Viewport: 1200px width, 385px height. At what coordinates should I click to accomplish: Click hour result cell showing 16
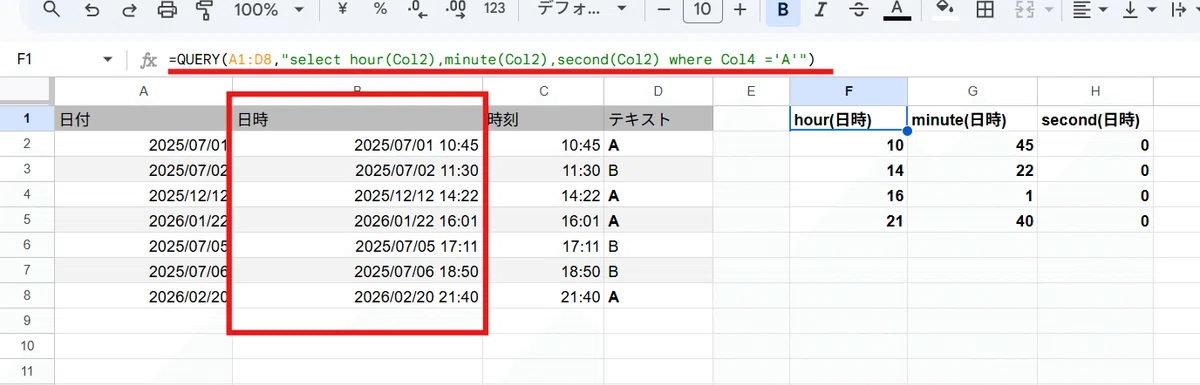848,195
